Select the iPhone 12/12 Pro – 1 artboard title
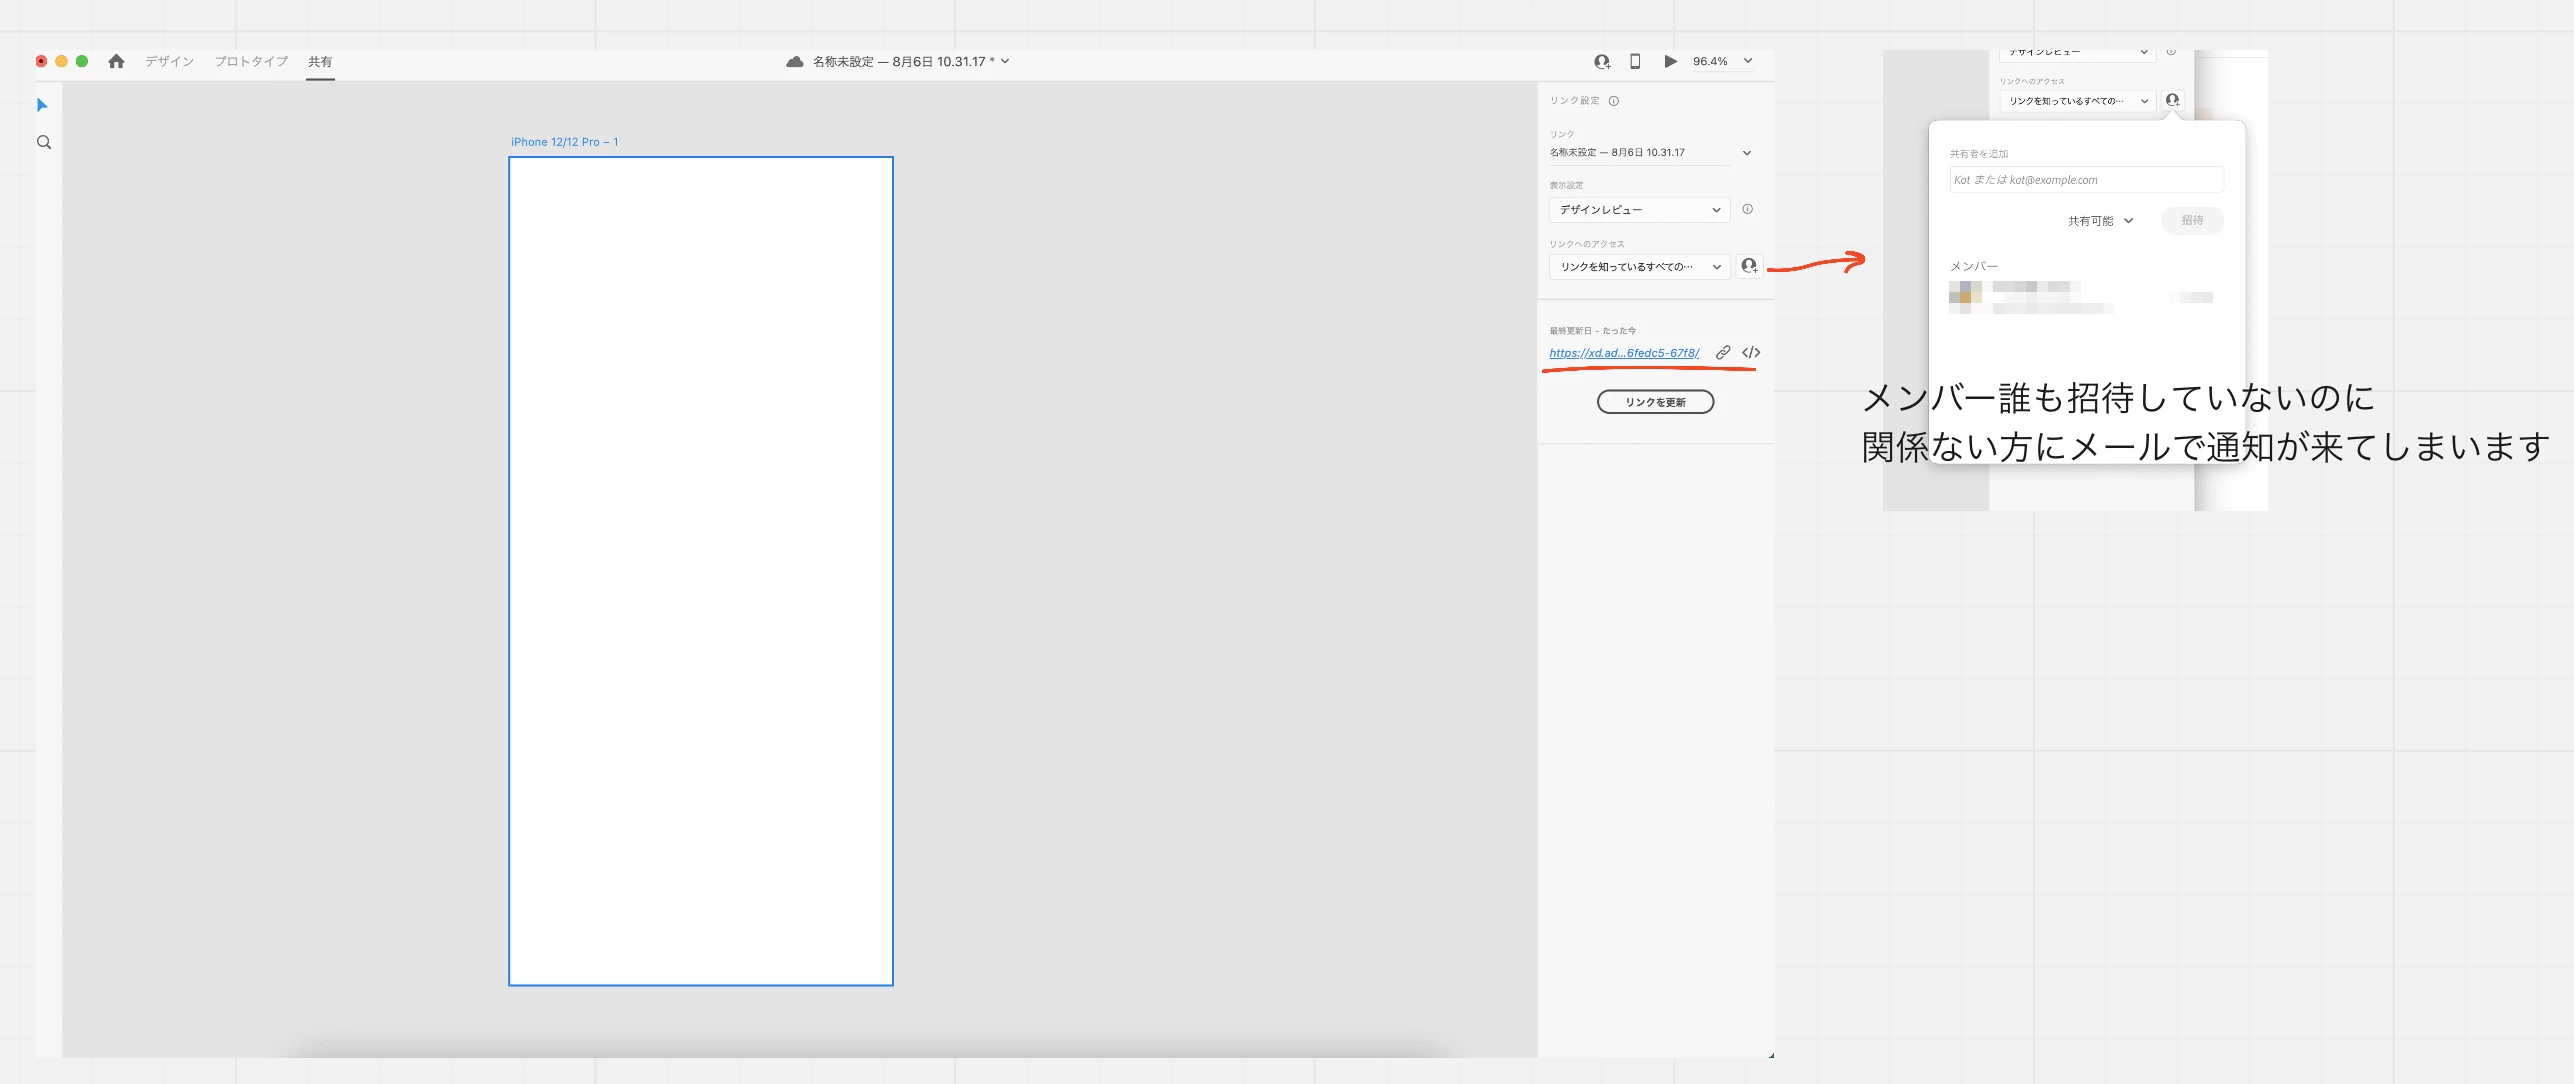This screenshot has height=1084, width=2574. (x=564, y=142)
